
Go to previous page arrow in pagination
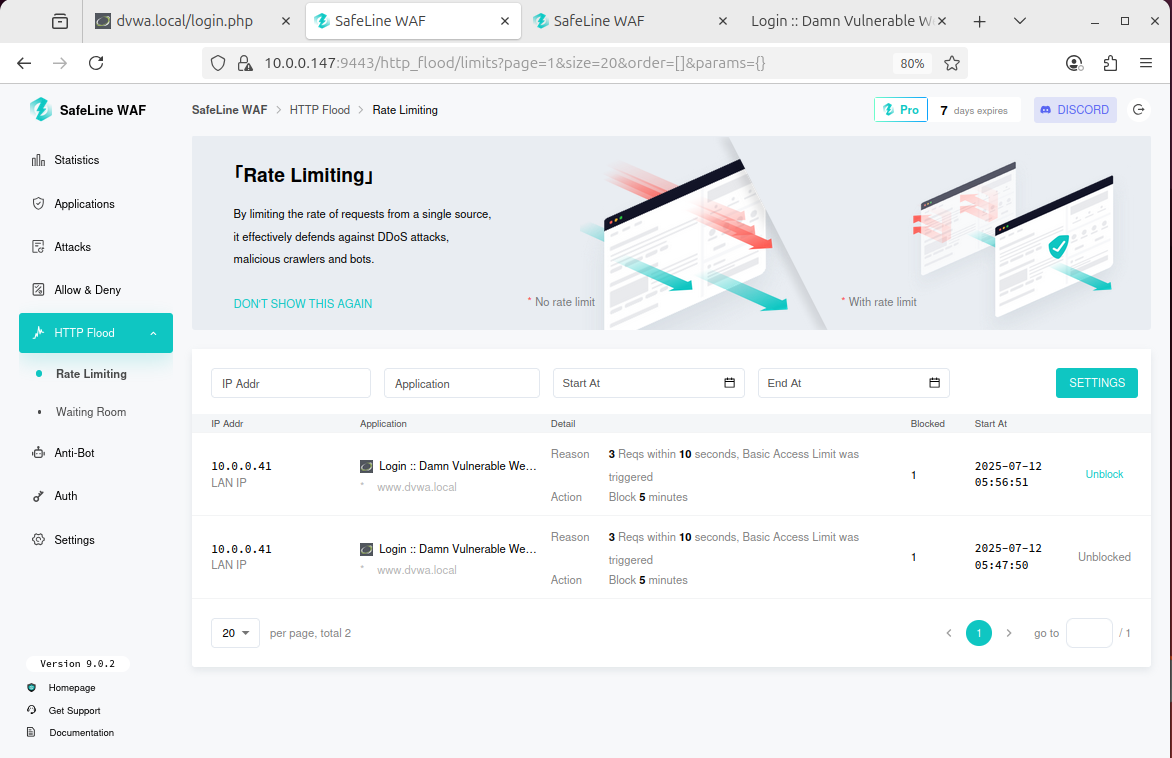(x=949, y=633)
